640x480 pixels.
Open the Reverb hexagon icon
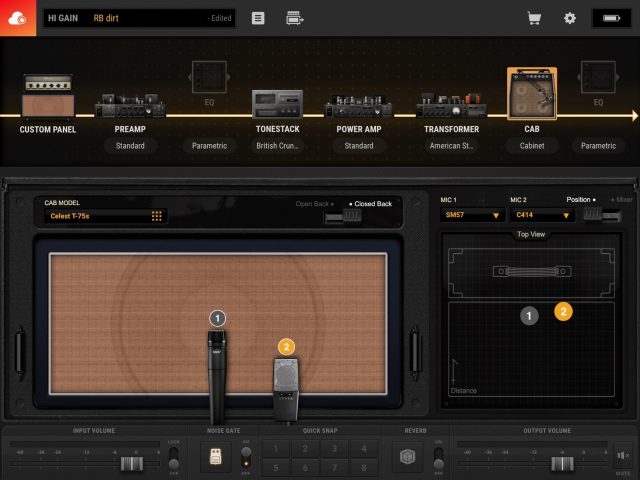(x=407, y=455)
